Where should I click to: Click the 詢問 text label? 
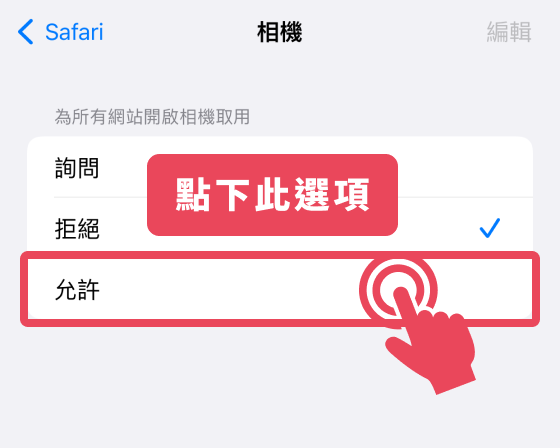click(x=77, y=168)
